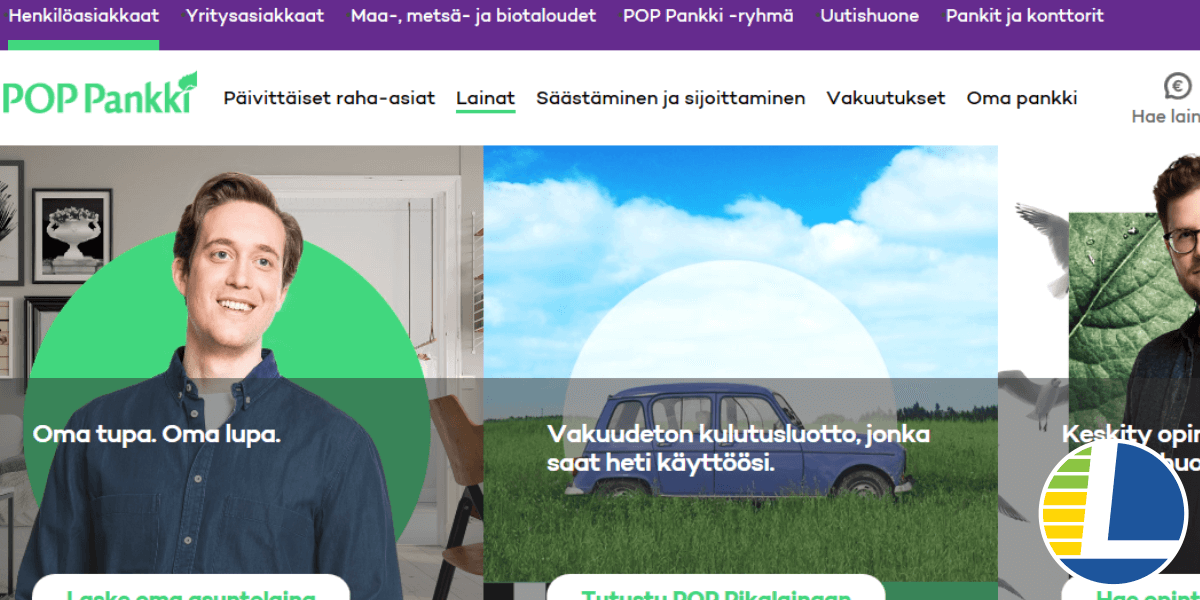Screen dimensions: 1200x600
Task: Open Päivittäiset raha-asiat menu
Action: coord(330,98)
